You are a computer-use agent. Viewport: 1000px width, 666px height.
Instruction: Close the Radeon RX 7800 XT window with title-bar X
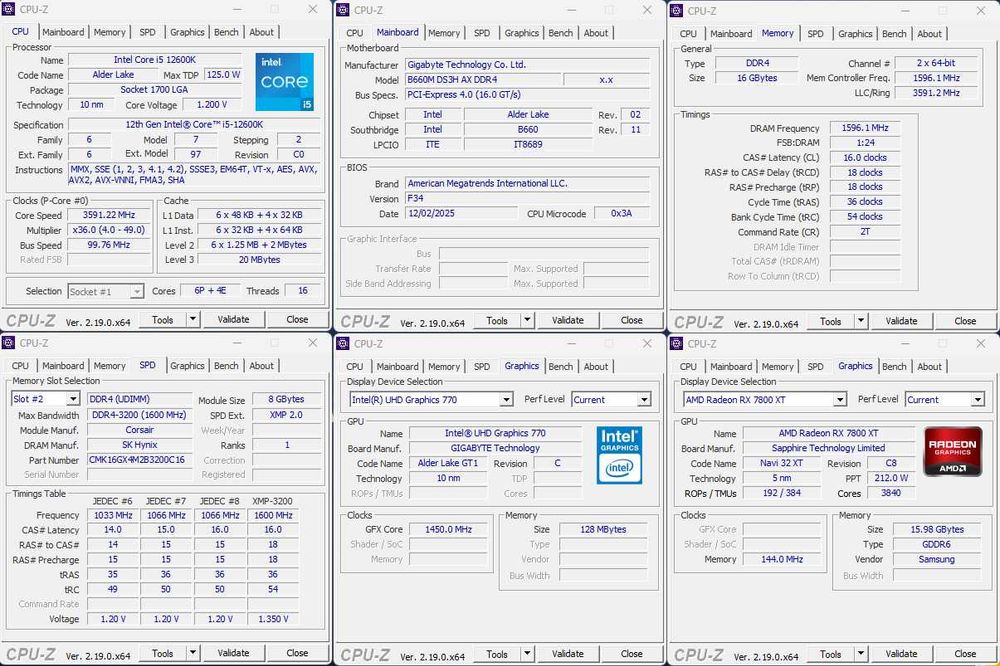tap(981, 343)
